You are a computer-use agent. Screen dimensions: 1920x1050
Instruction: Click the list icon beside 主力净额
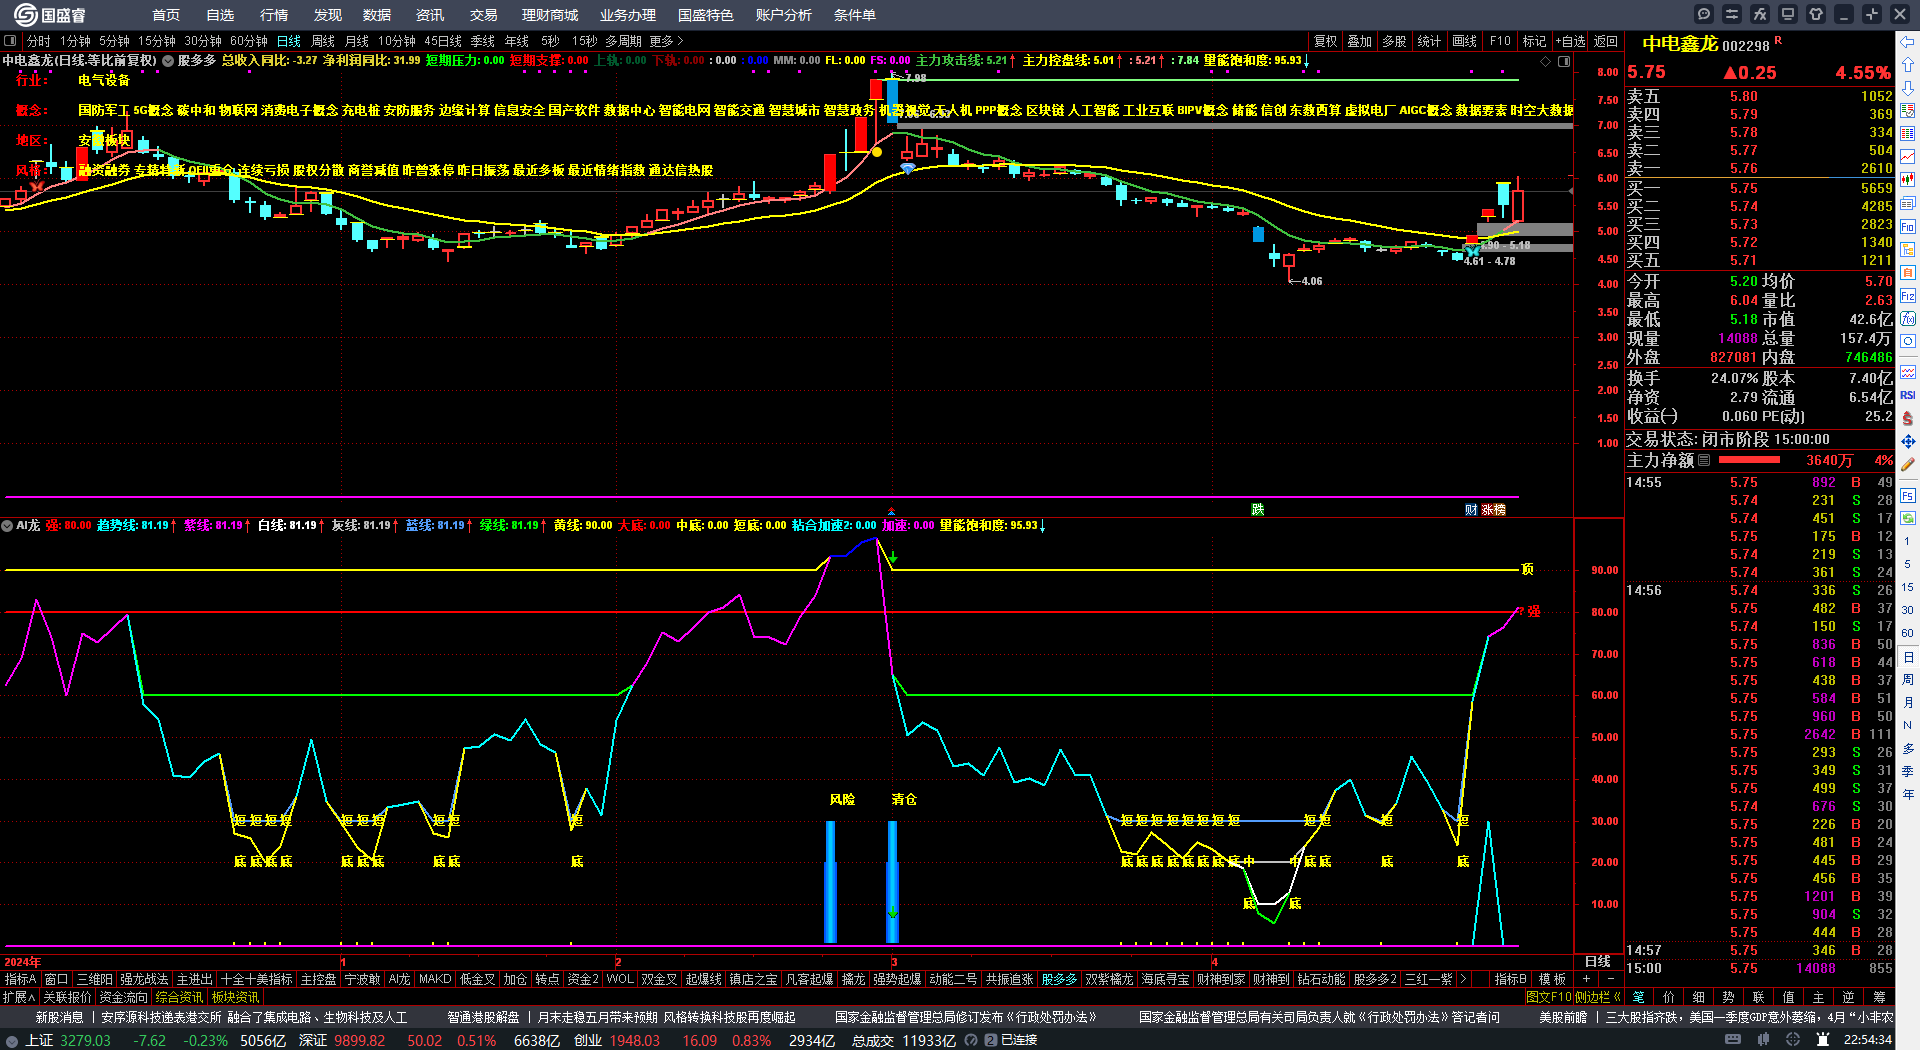(x=1704, y=461)
